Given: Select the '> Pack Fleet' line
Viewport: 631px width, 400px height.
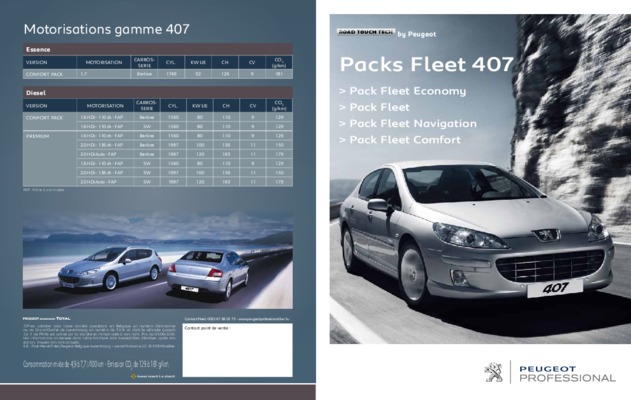Looking at the screenshot, I should [x=374, y=107].
